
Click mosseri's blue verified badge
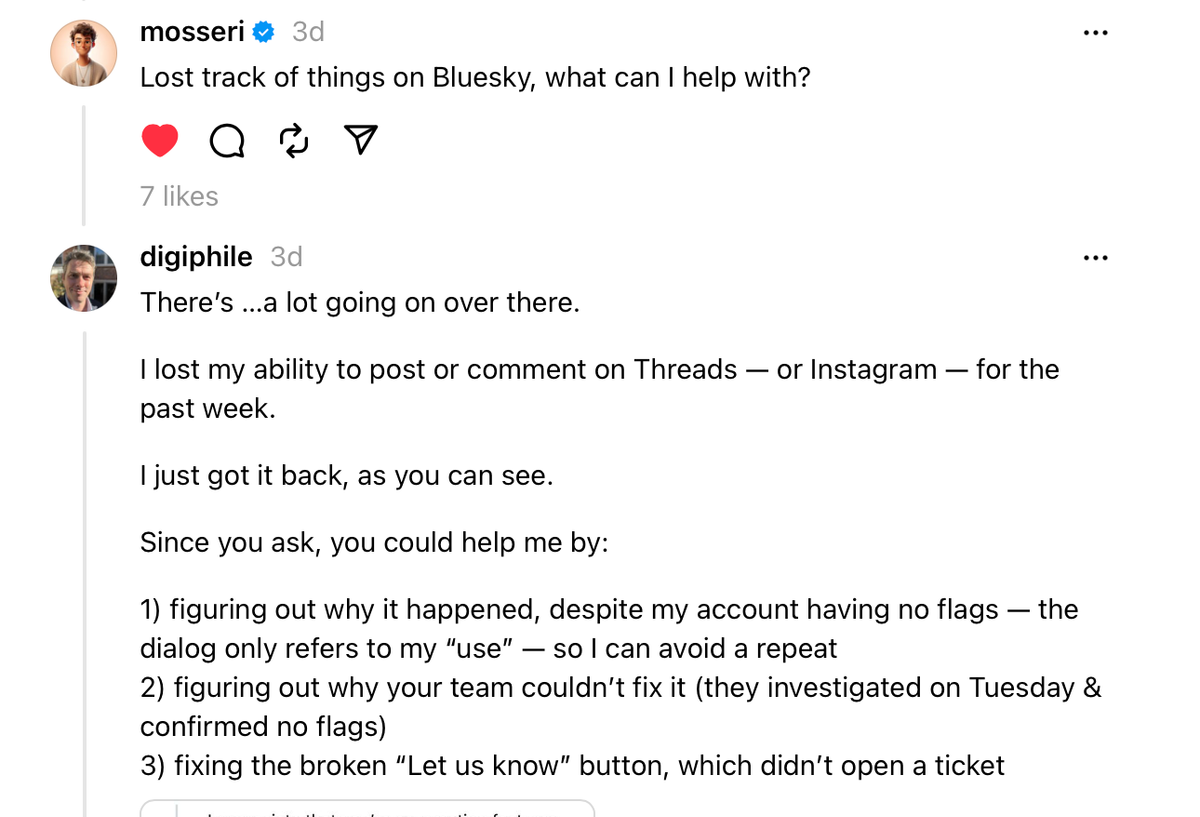(x=262, y=31)
